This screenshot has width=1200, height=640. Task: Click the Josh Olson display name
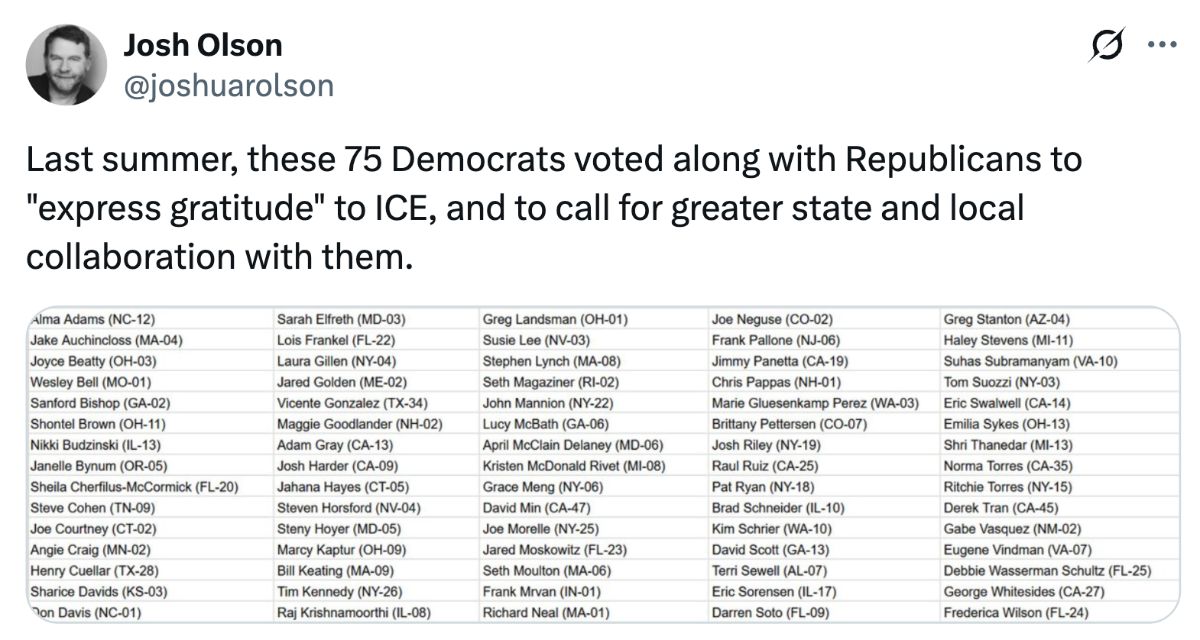point(202,45)
